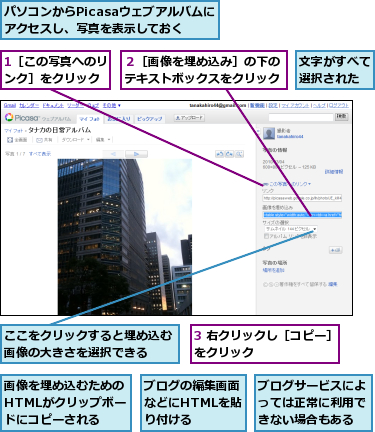Go to the next photo arrow
Screen dimensions: 375x432
pos(136,154)
